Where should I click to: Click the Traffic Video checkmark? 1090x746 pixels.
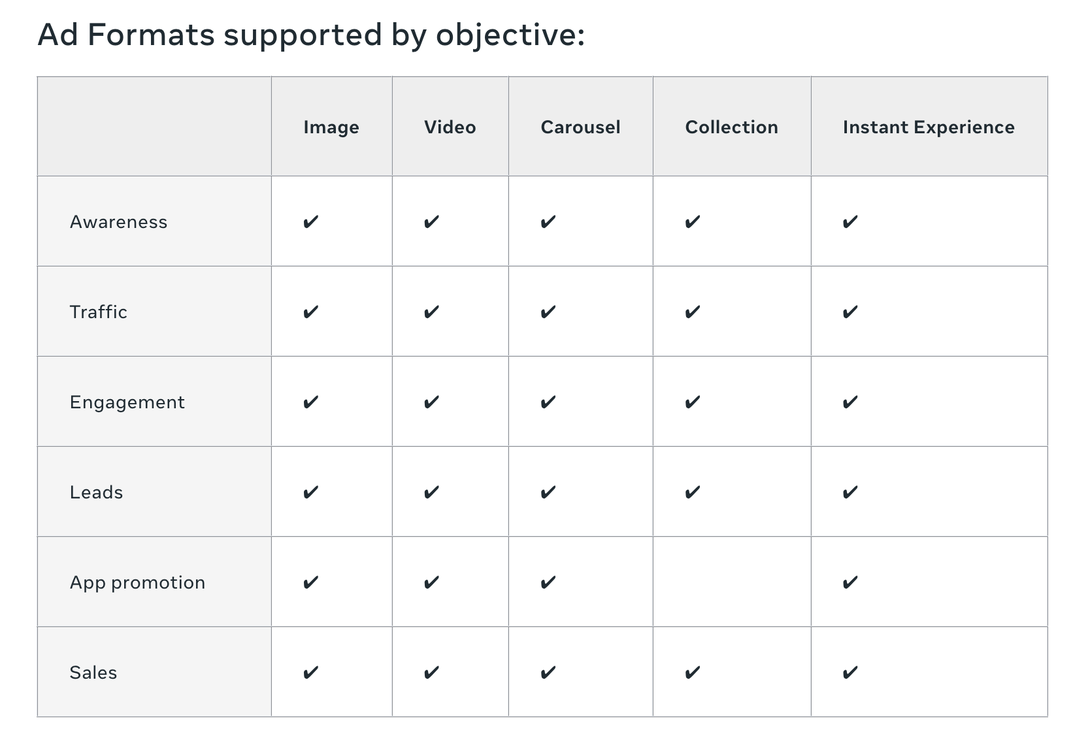(431, 312)
